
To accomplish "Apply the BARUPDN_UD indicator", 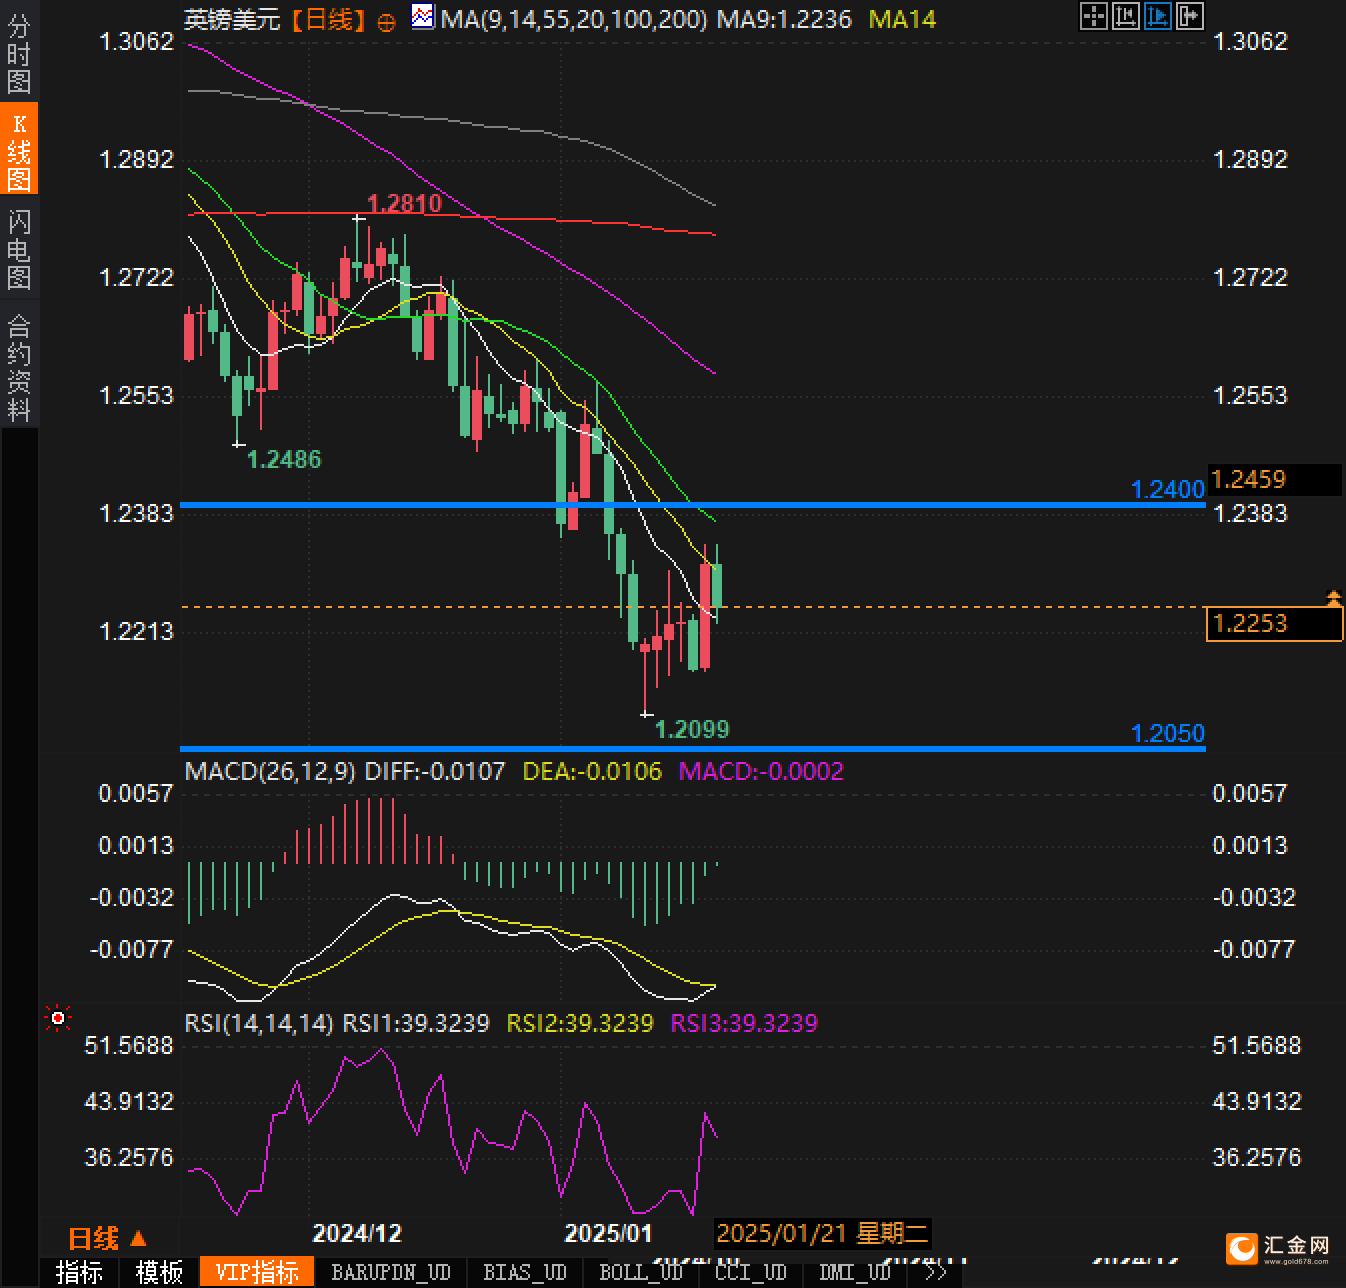I will point(391,1272).
